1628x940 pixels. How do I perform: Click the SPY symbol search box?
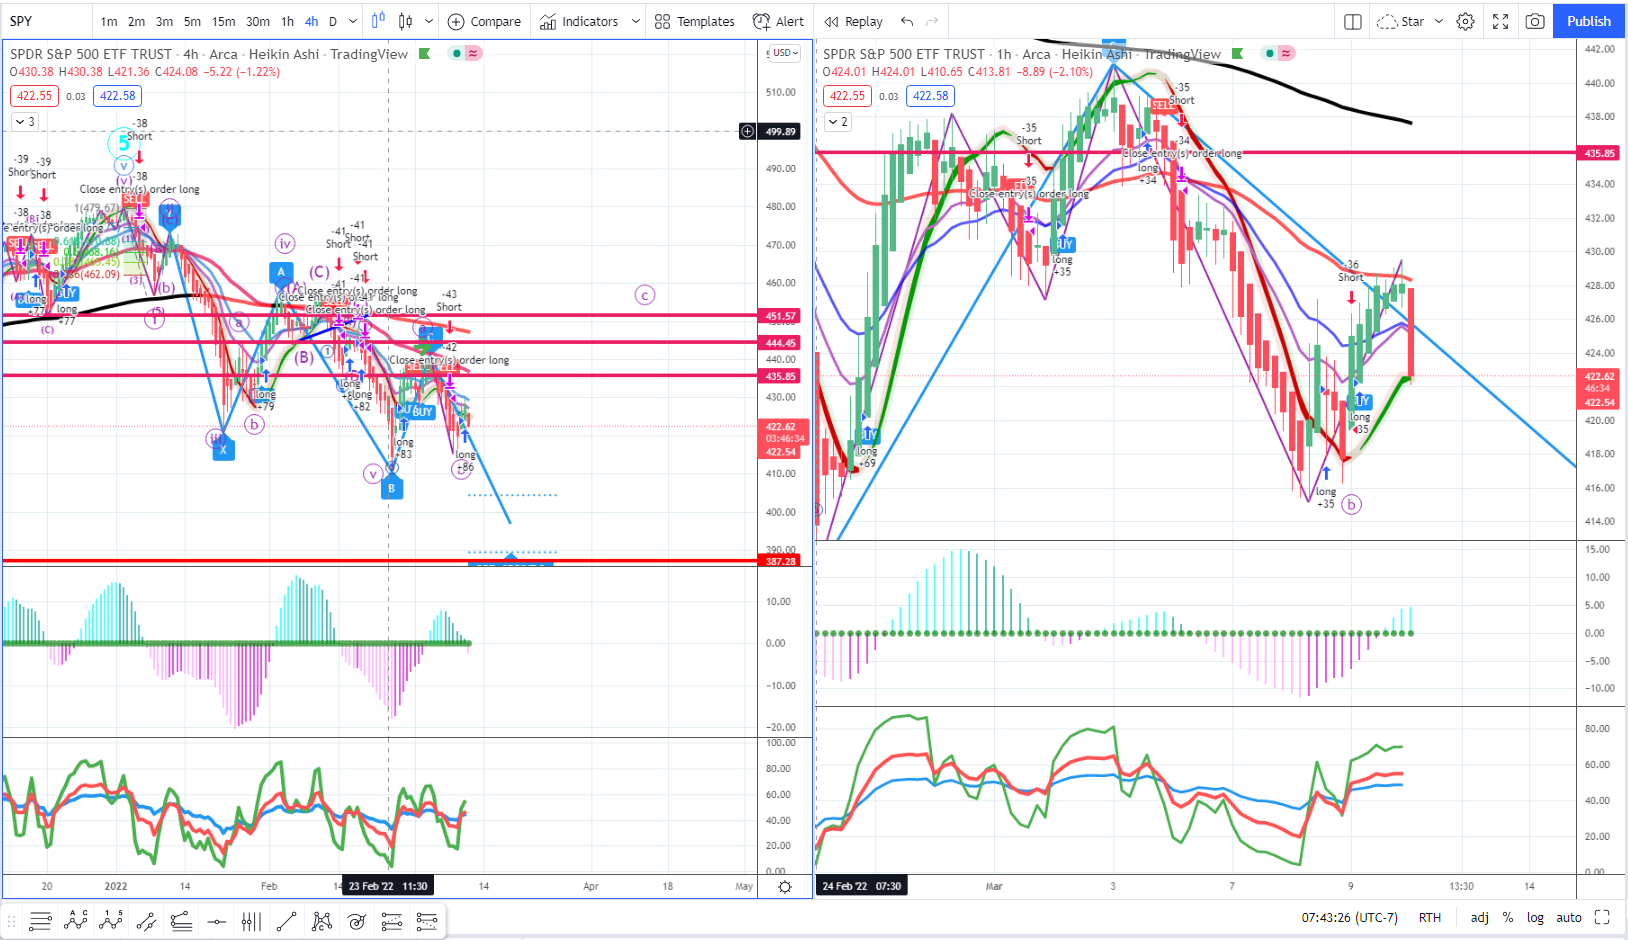(45, 21)
